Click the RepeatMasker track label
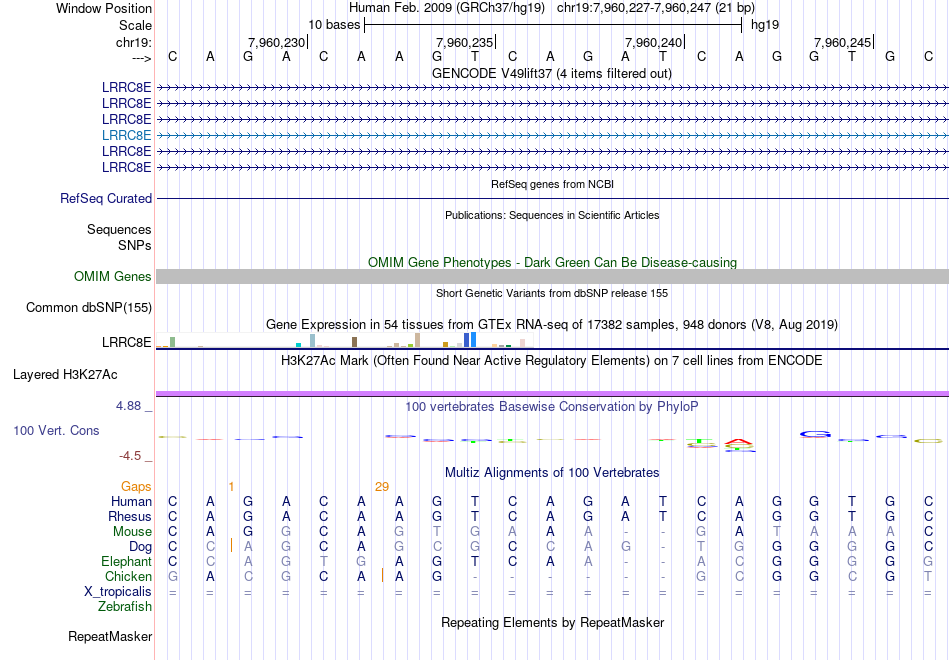950x660 pixels. tap(110, 636)
